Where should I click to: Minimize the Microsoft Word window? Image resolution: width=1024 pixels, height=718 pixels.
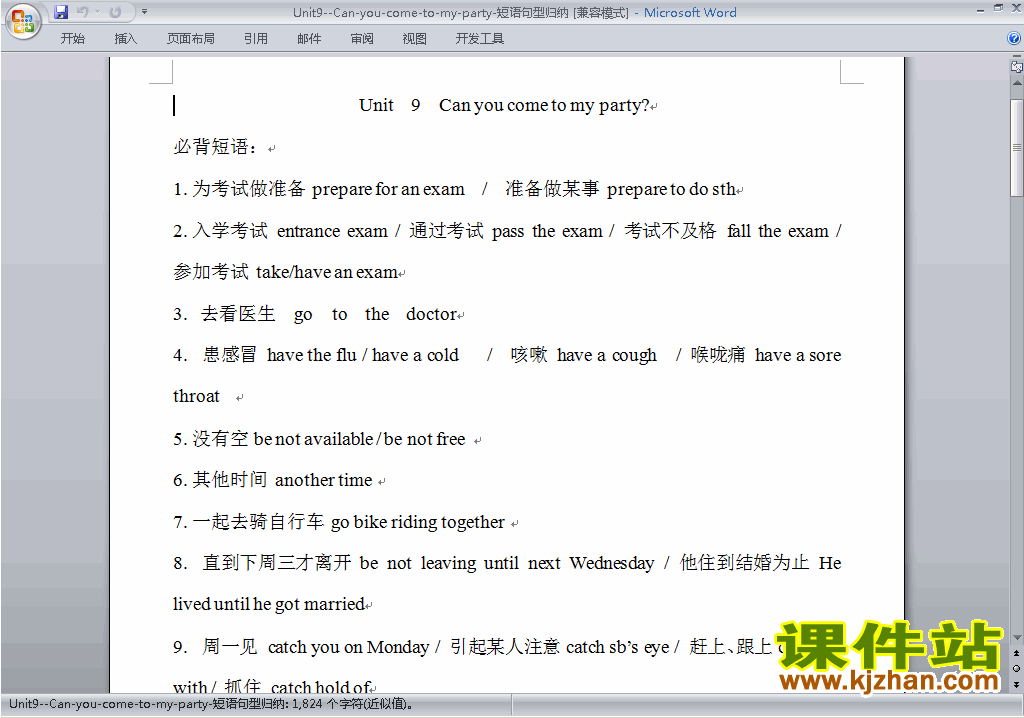[980, 9]
